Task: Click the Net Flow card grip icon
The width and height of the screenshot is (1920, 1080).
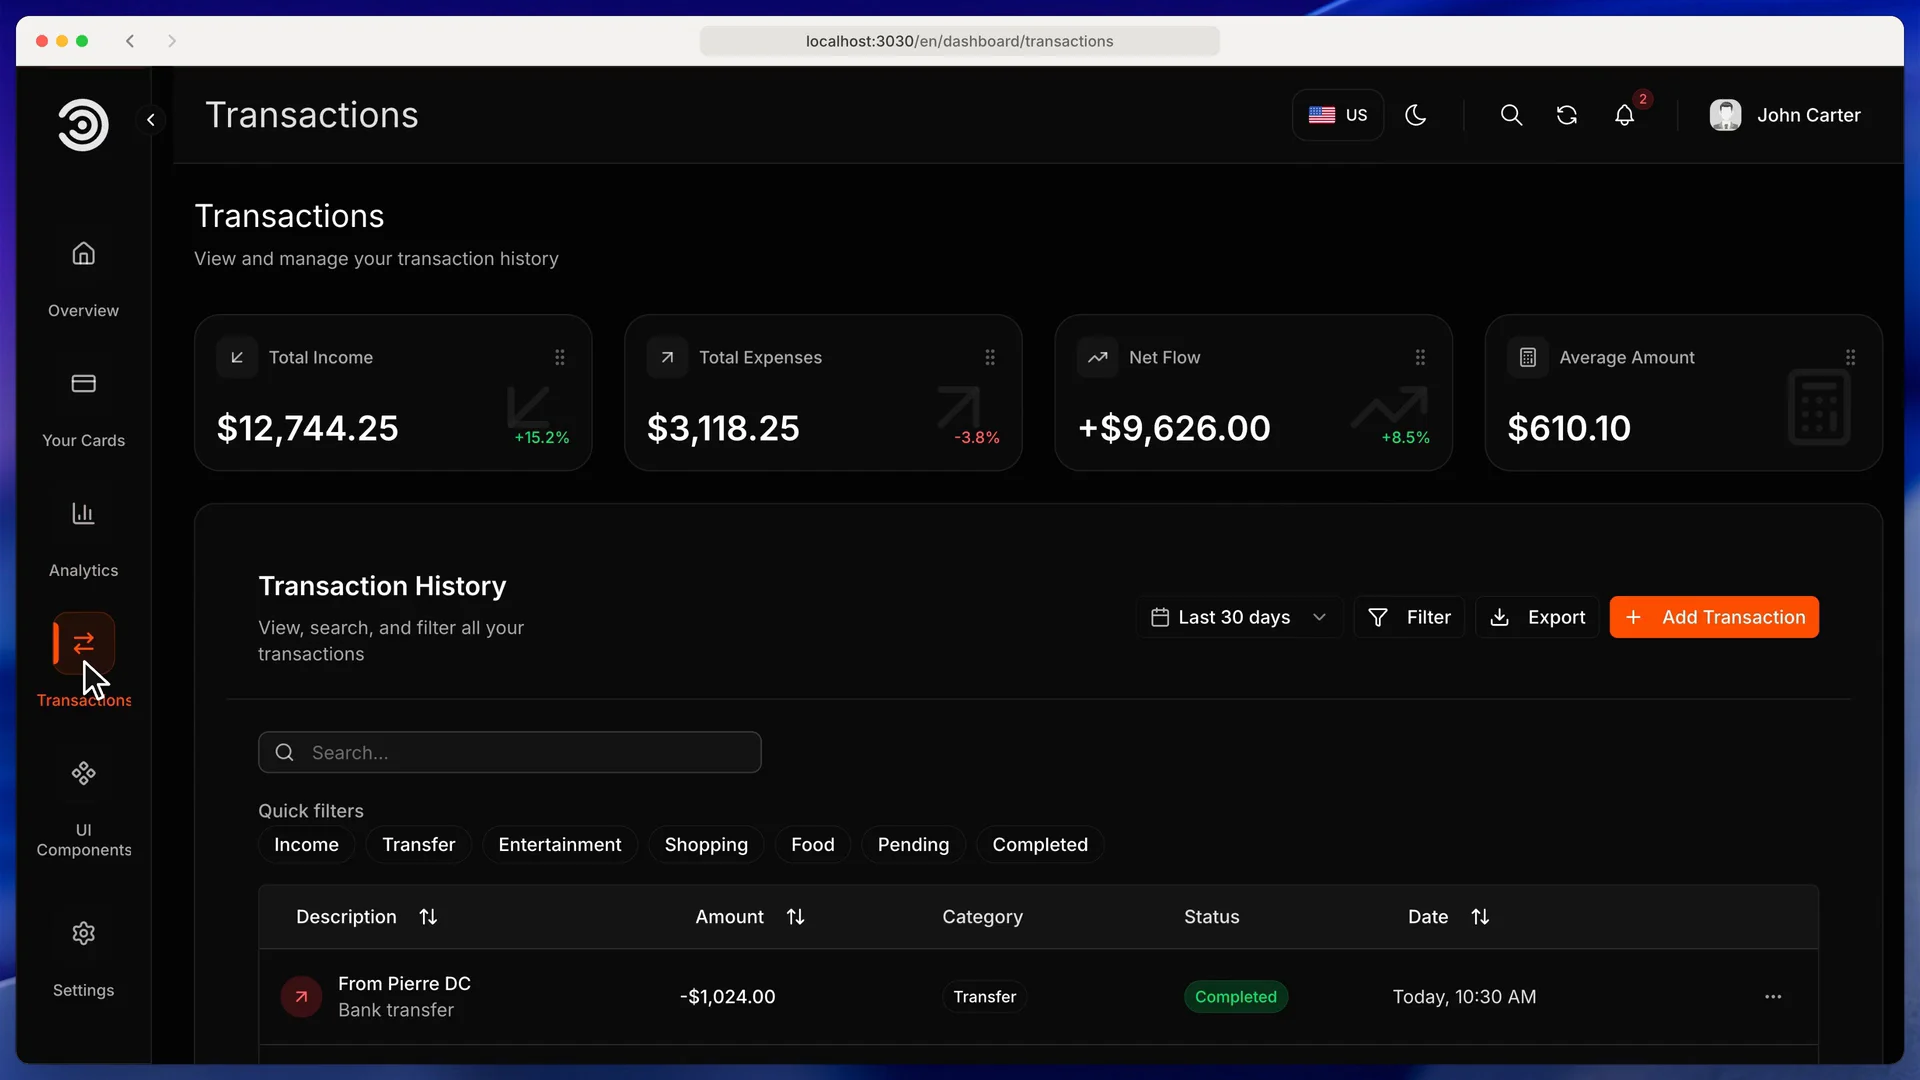Action: pyautogui.click(x=1420, y=357)
